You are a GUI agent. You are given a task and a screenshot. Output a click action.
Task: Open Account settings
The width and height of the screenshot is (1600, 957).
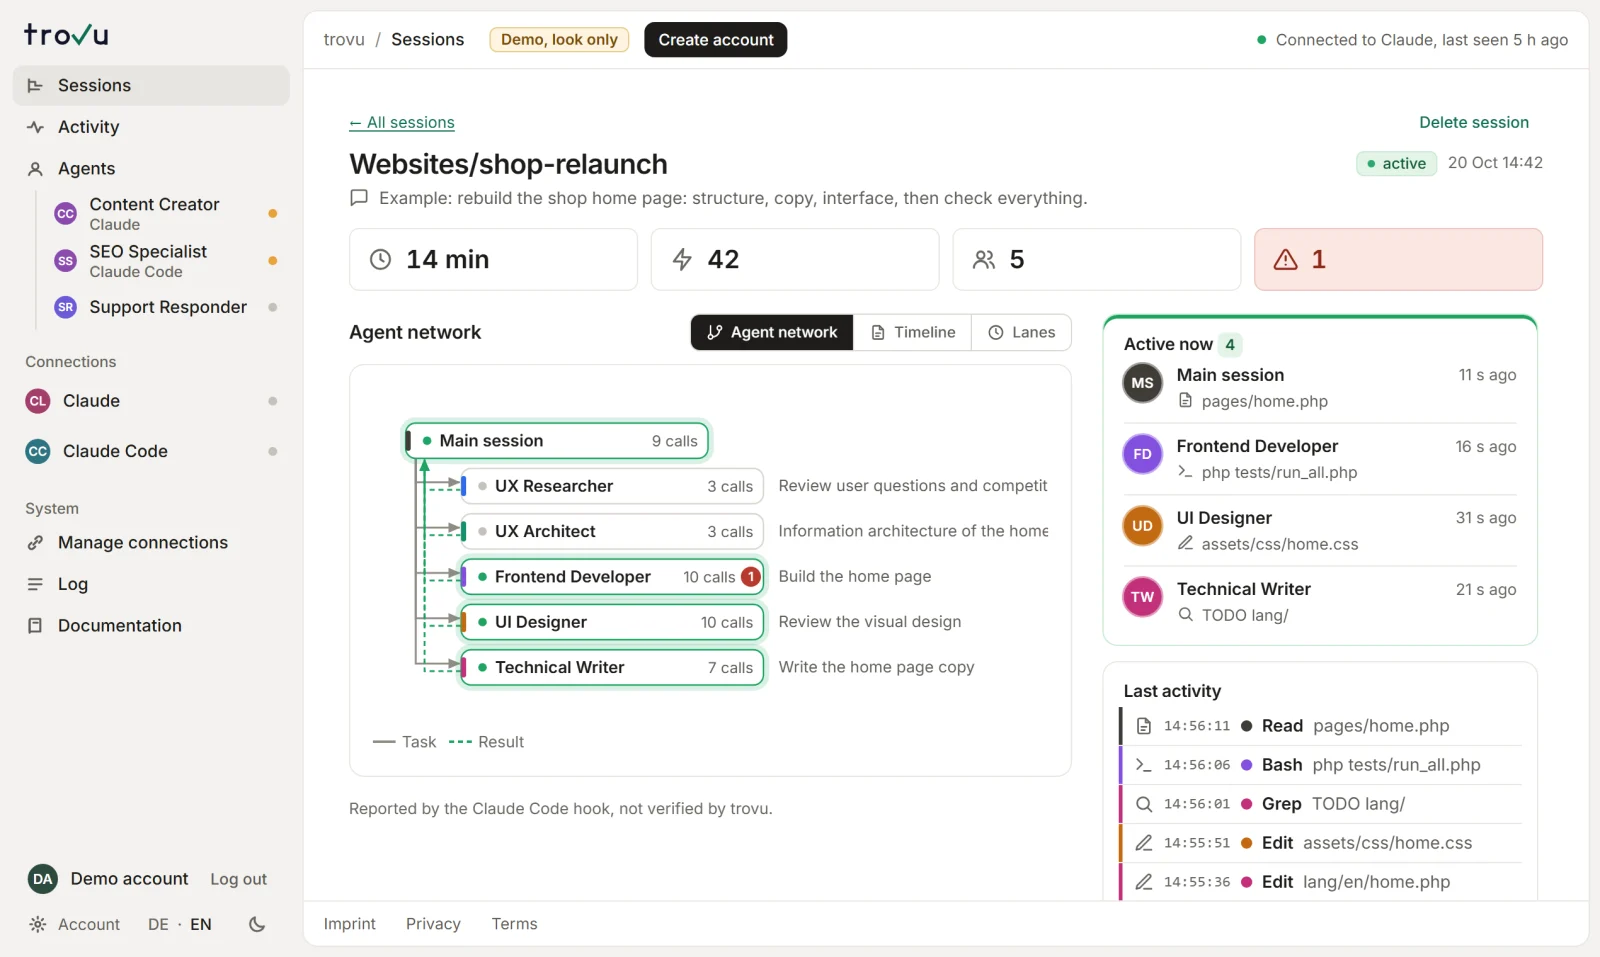coord(75,924)
